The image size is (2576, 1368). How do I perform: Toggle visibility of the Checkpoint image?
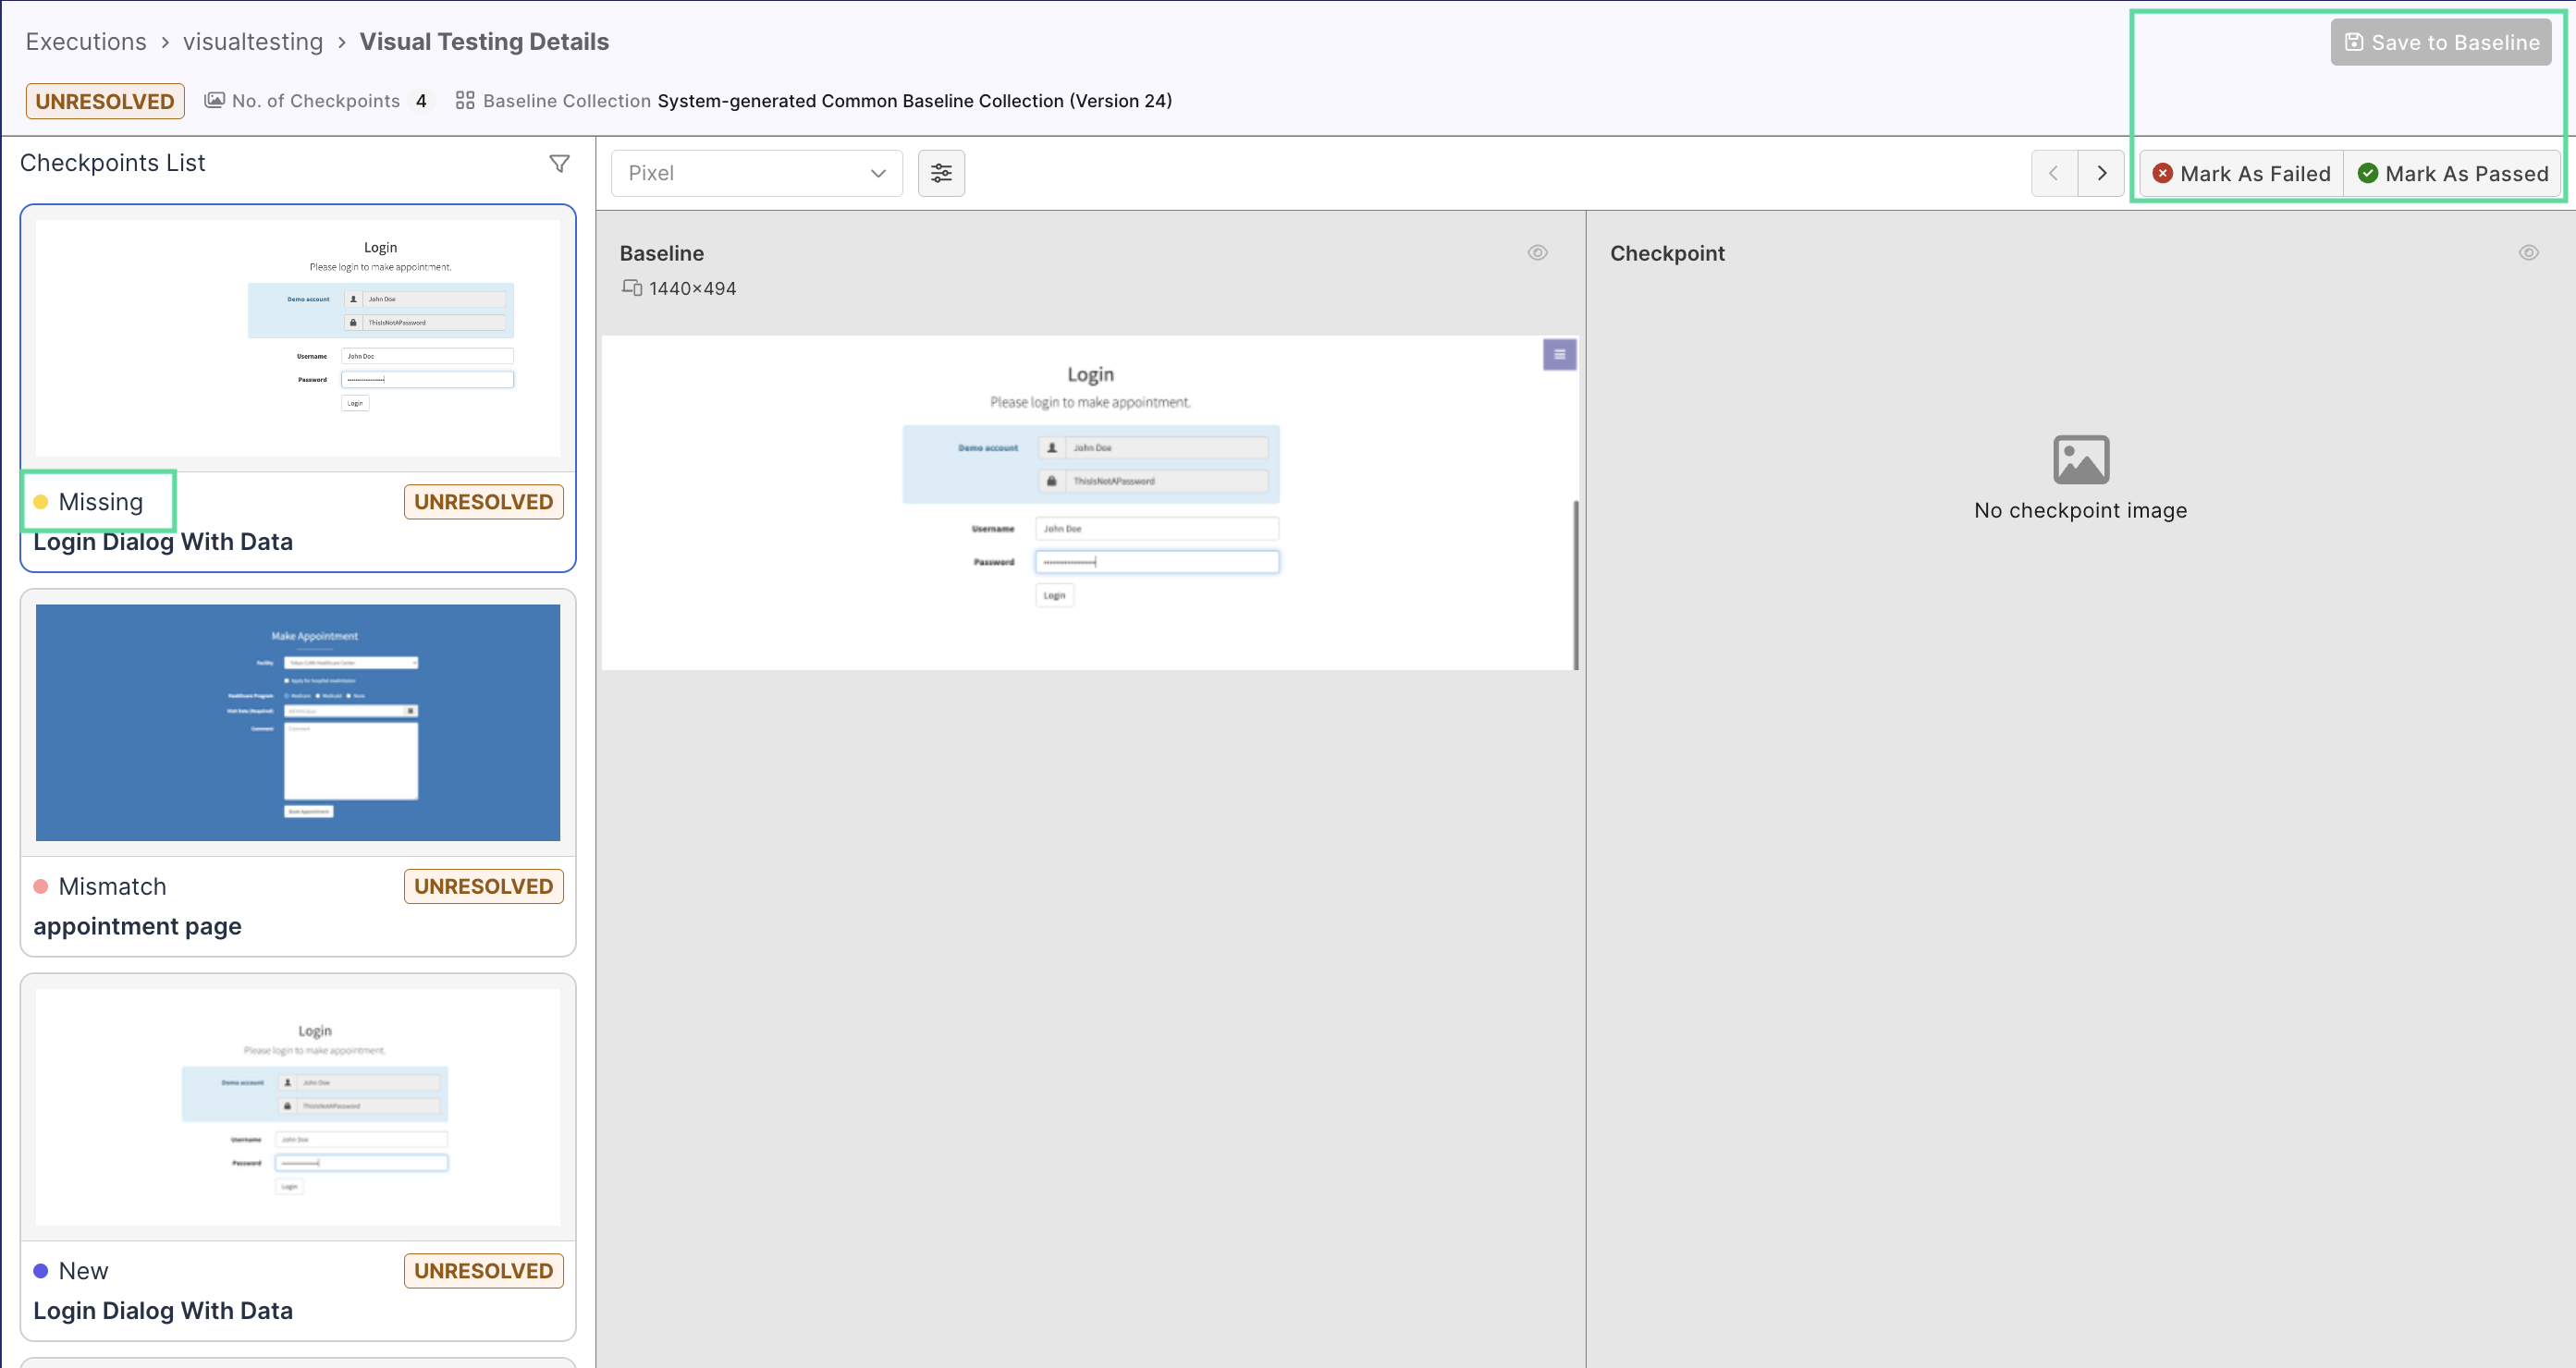tap(2529, 252)
